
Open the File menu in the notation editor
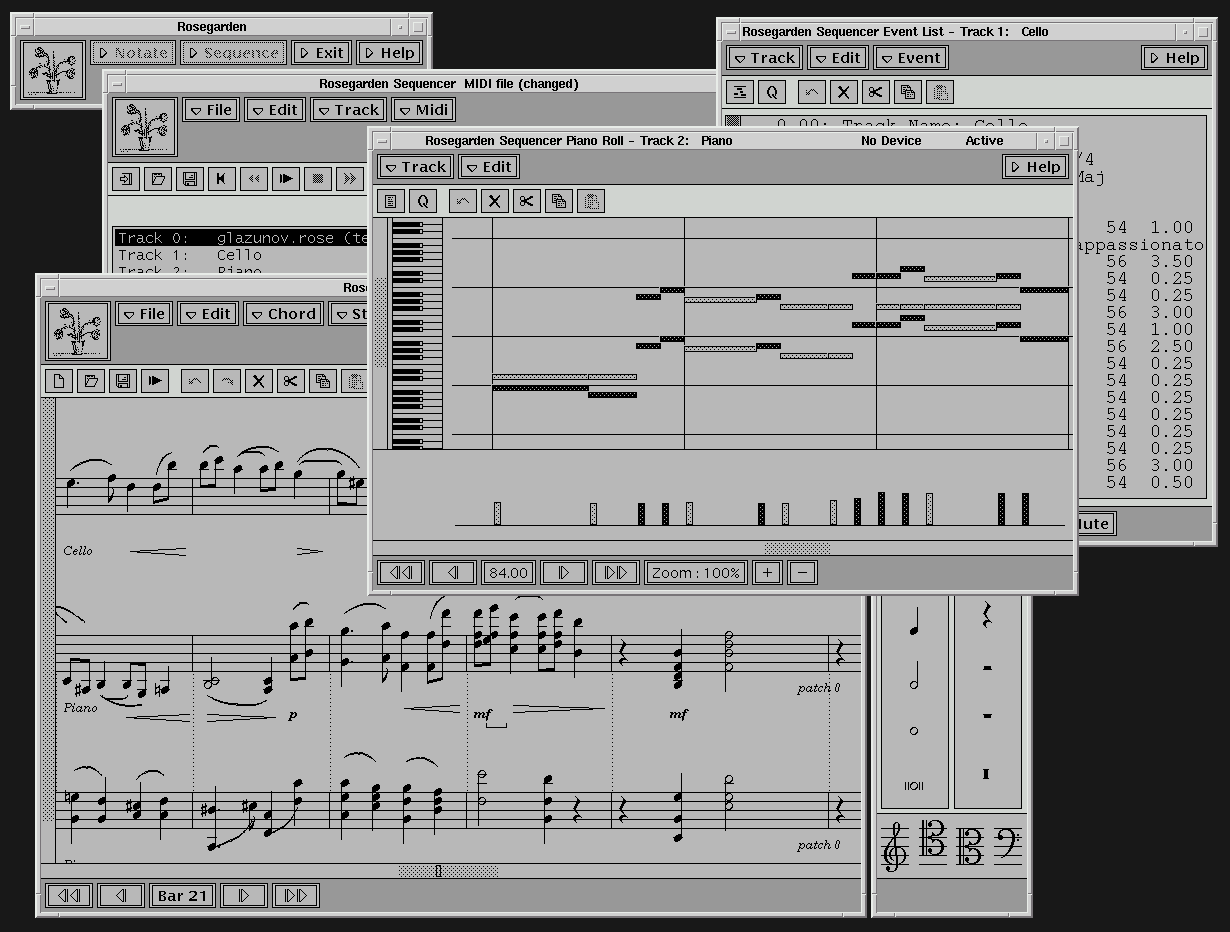point(143,314)
